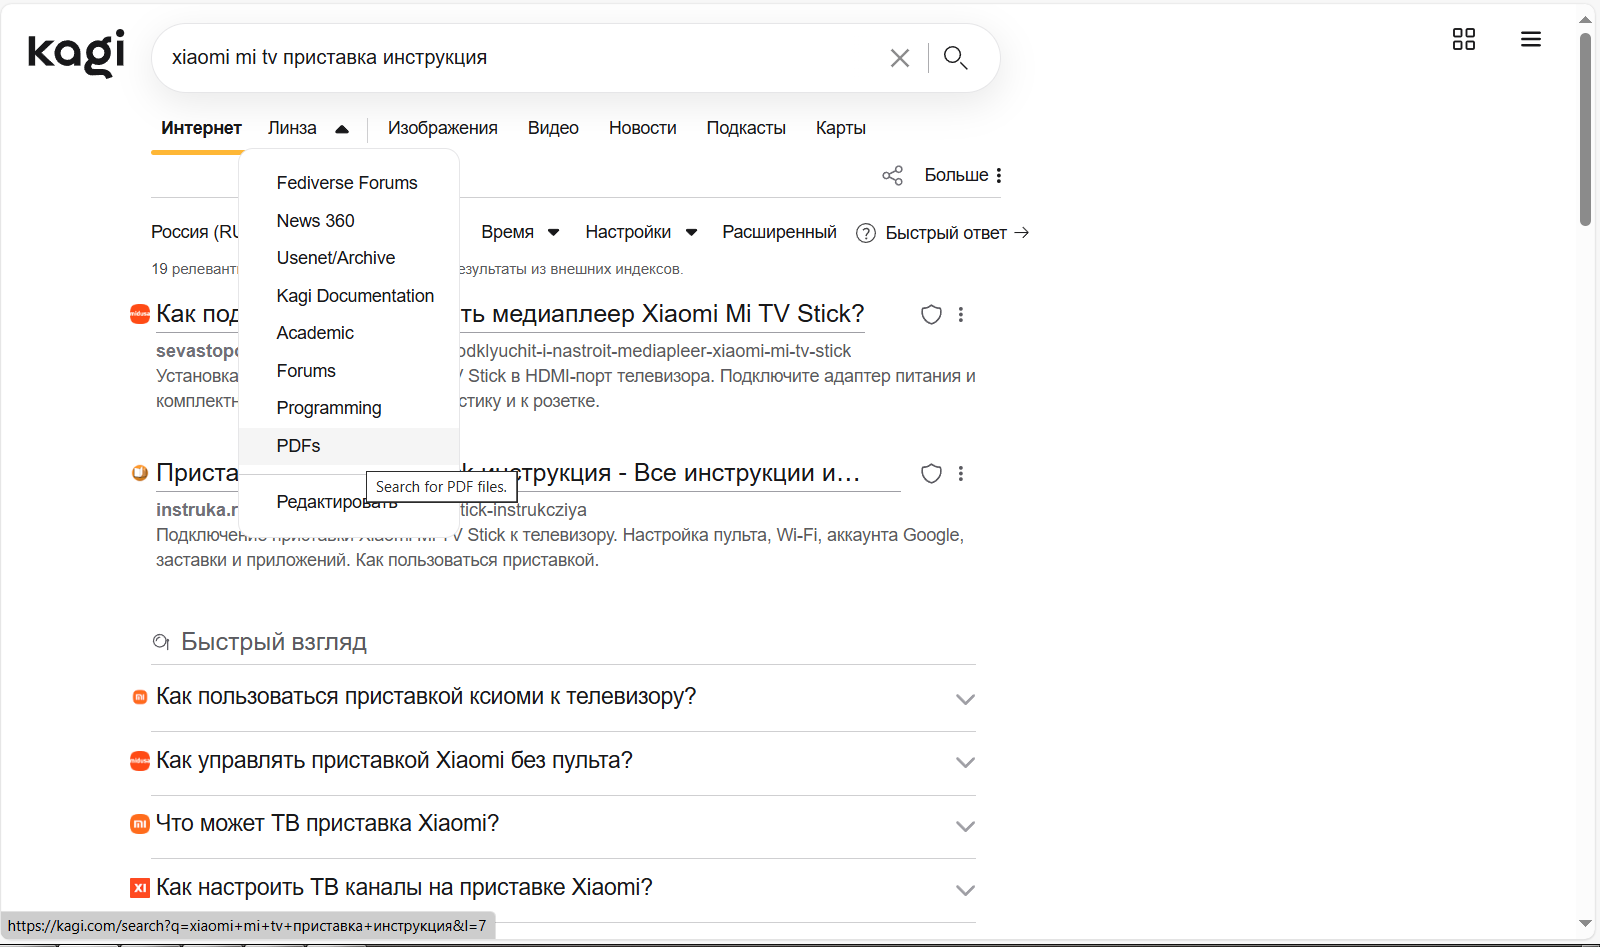Click the question mark icon near Быстрый ответ

864,232
